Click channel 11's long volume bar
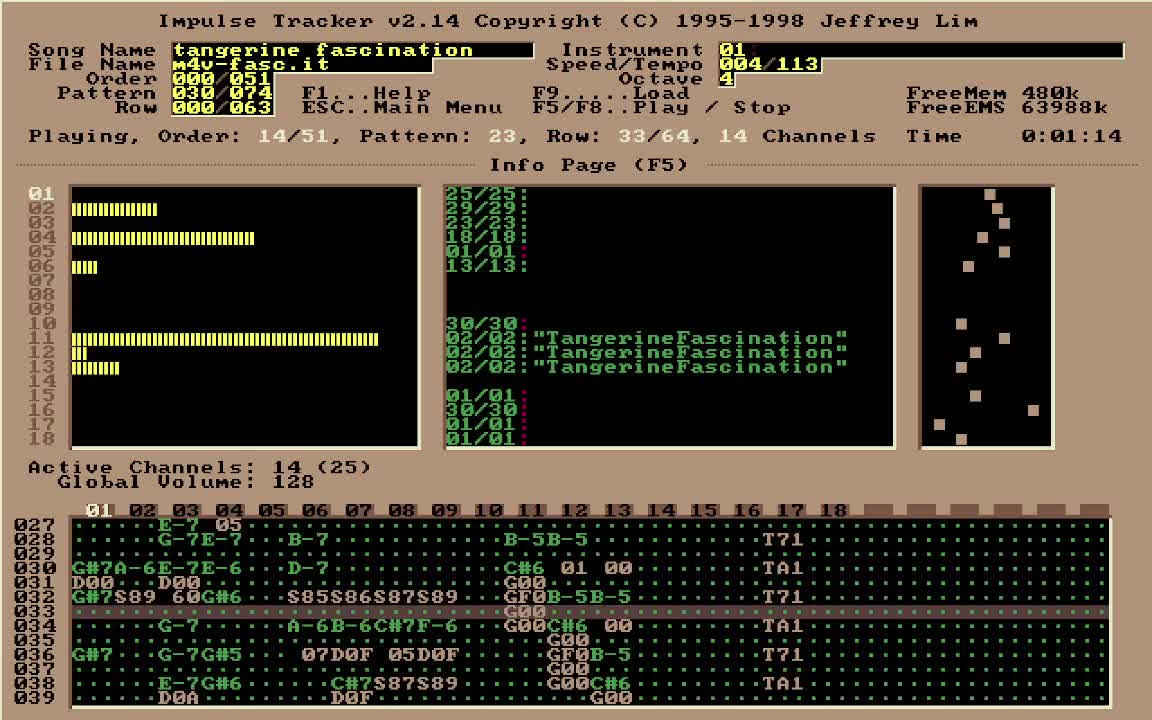 (x=225, y=339)
